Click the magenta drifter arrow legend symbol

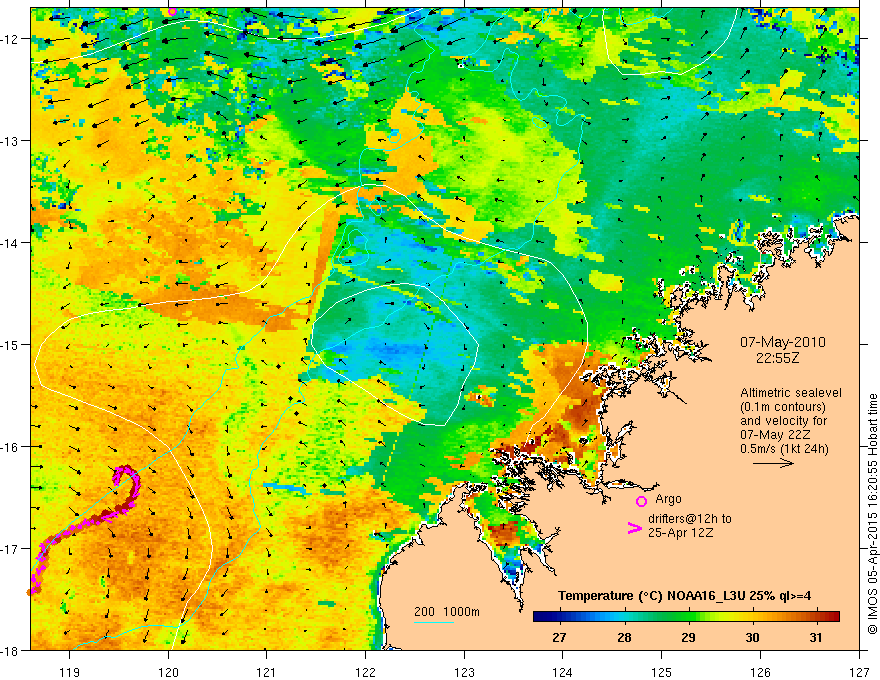click(634, 527)
